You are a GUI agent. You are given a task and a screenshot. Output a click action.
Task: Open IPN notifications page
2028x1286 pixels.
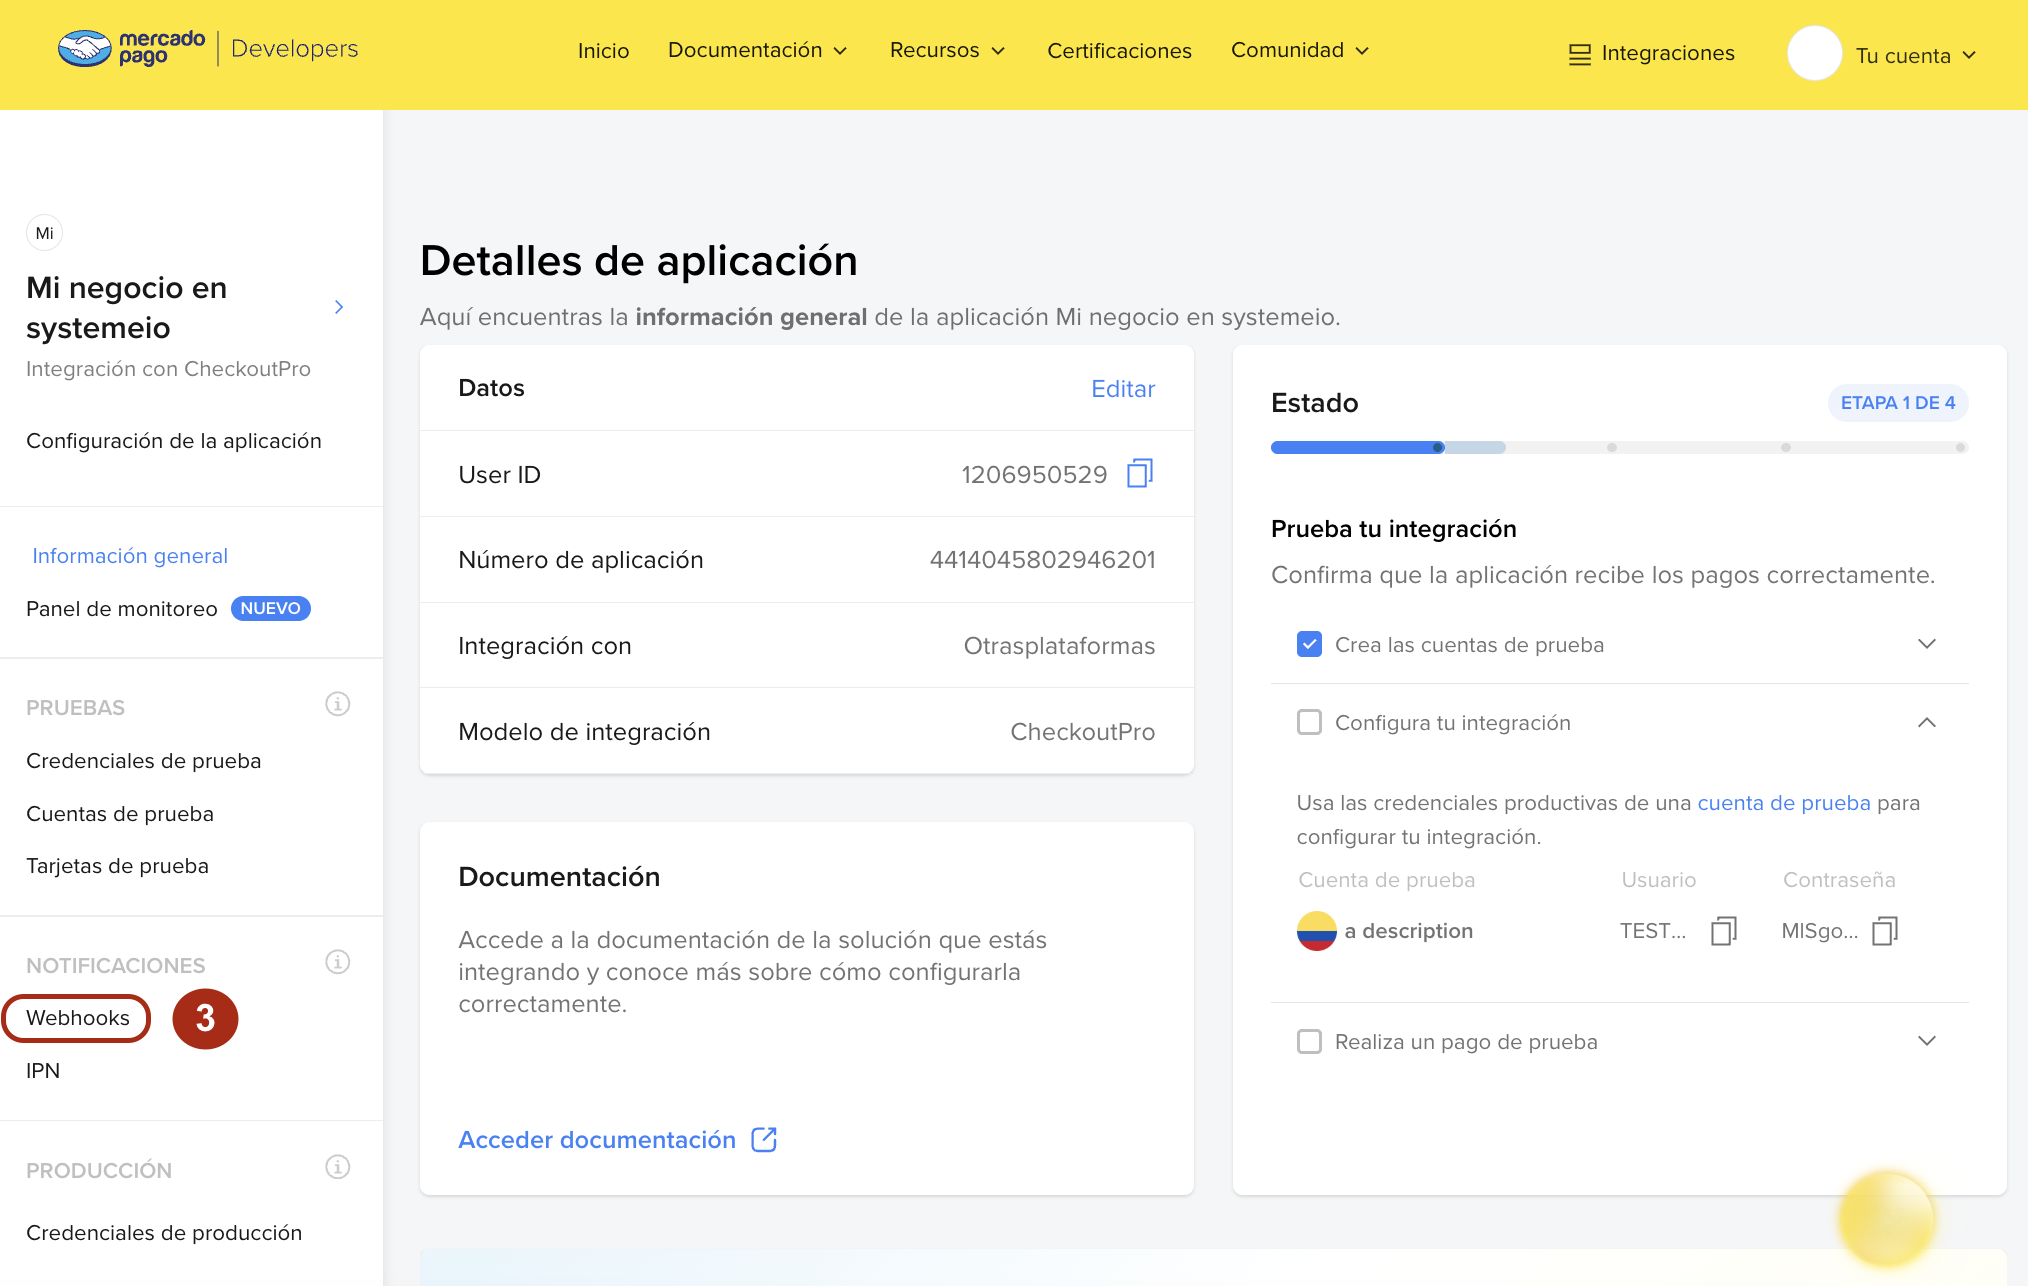pyautogui.click(x=43, y=1071)
